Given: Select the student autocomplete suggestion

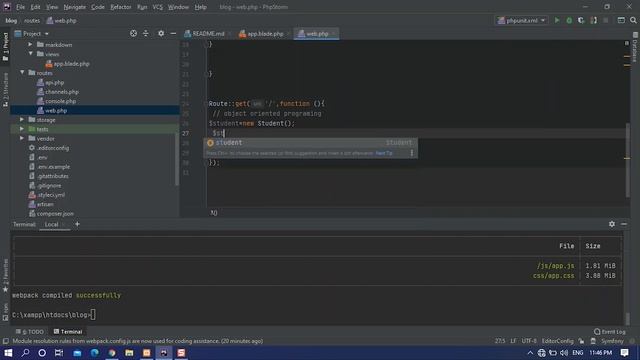Looking at the screenshot, I should pyautogui.click(x=311, y=142).
